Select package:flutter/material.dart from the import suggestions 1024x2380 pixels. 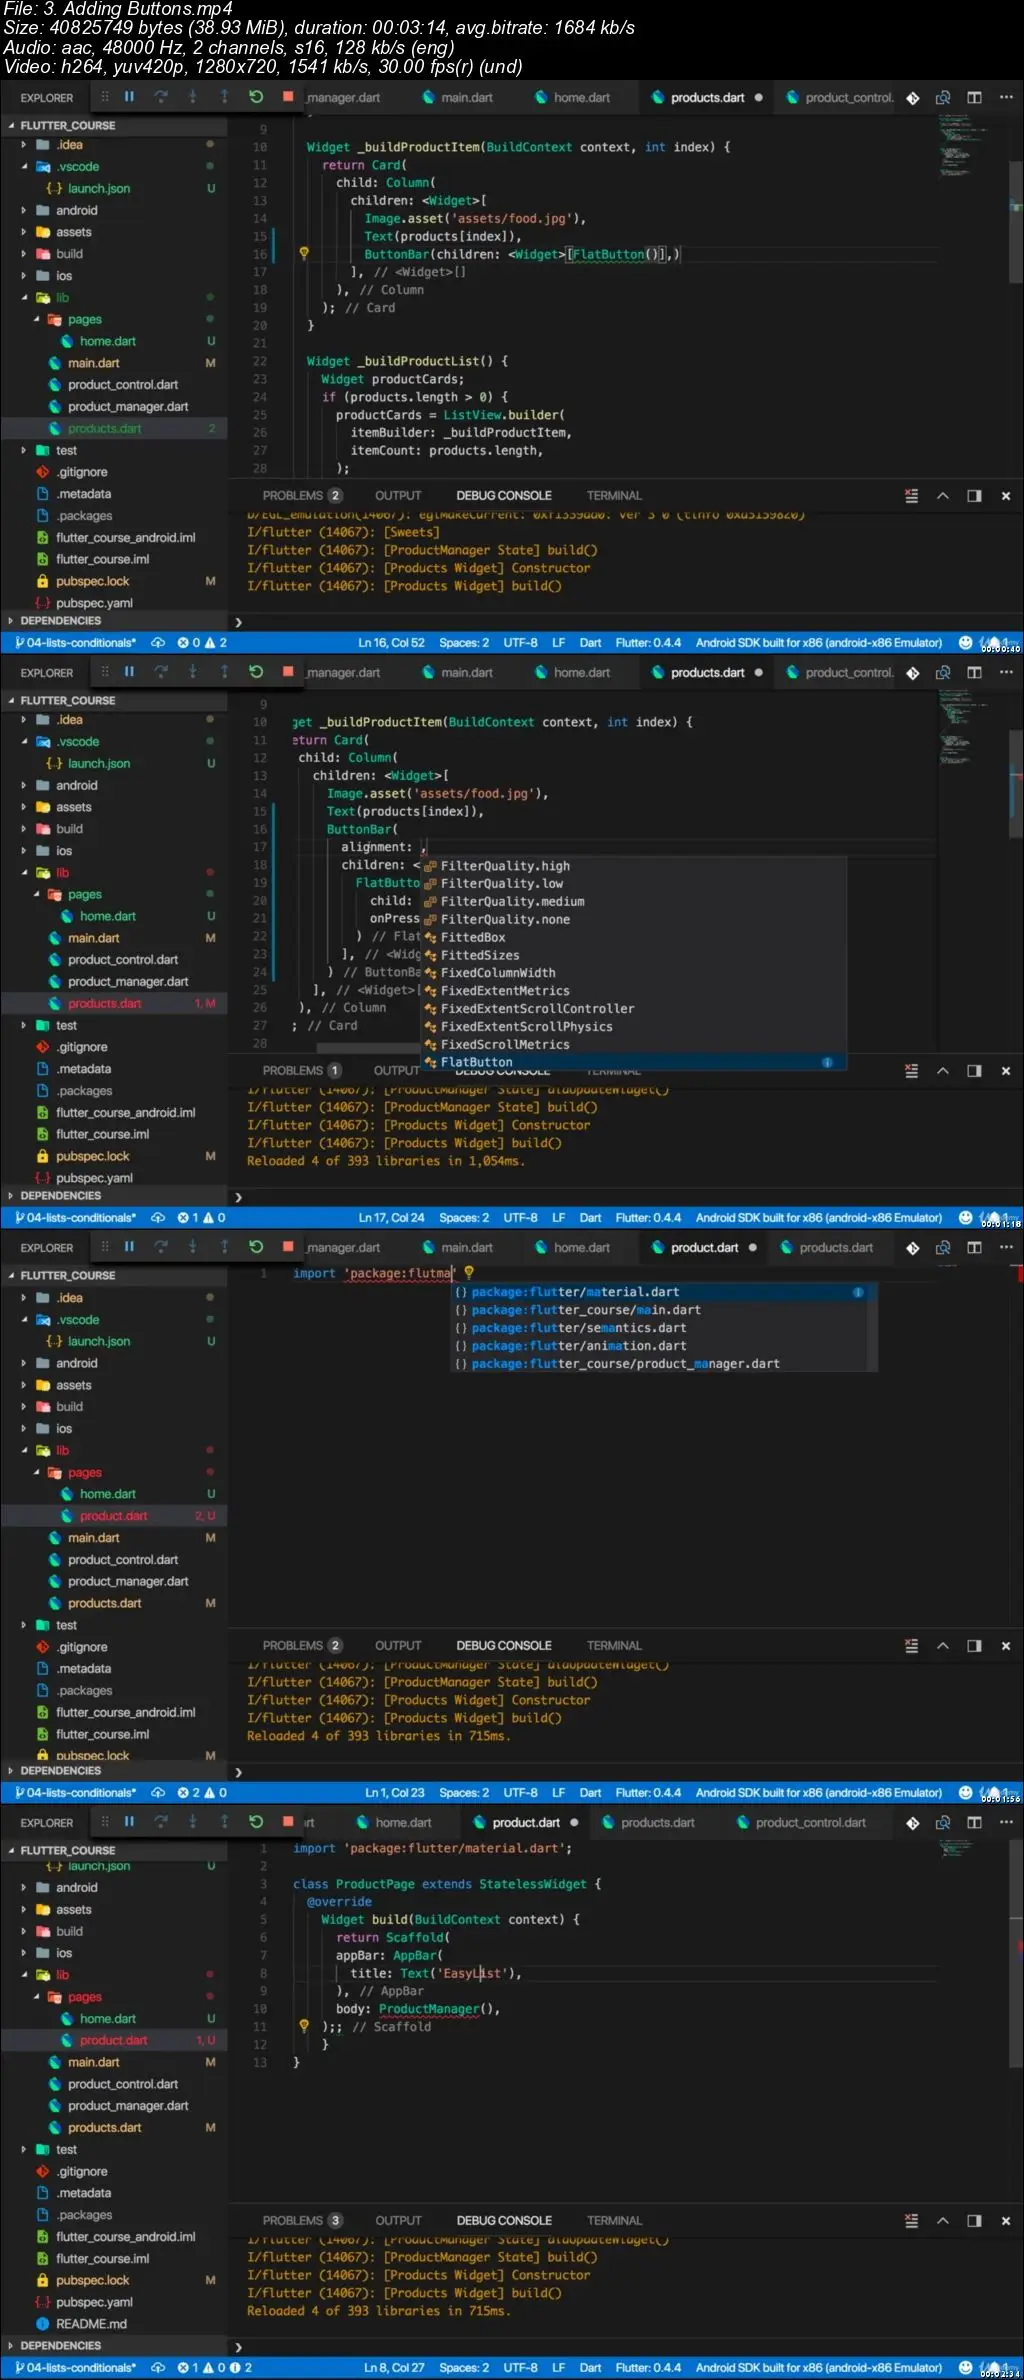pos(664,1292)
